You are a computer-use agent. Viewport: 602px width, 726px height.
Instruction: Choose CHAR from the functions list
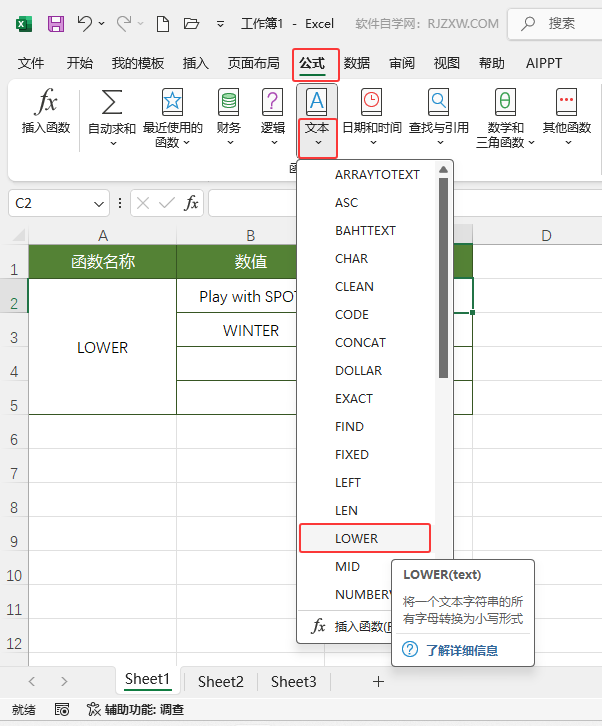click(367, 259)
